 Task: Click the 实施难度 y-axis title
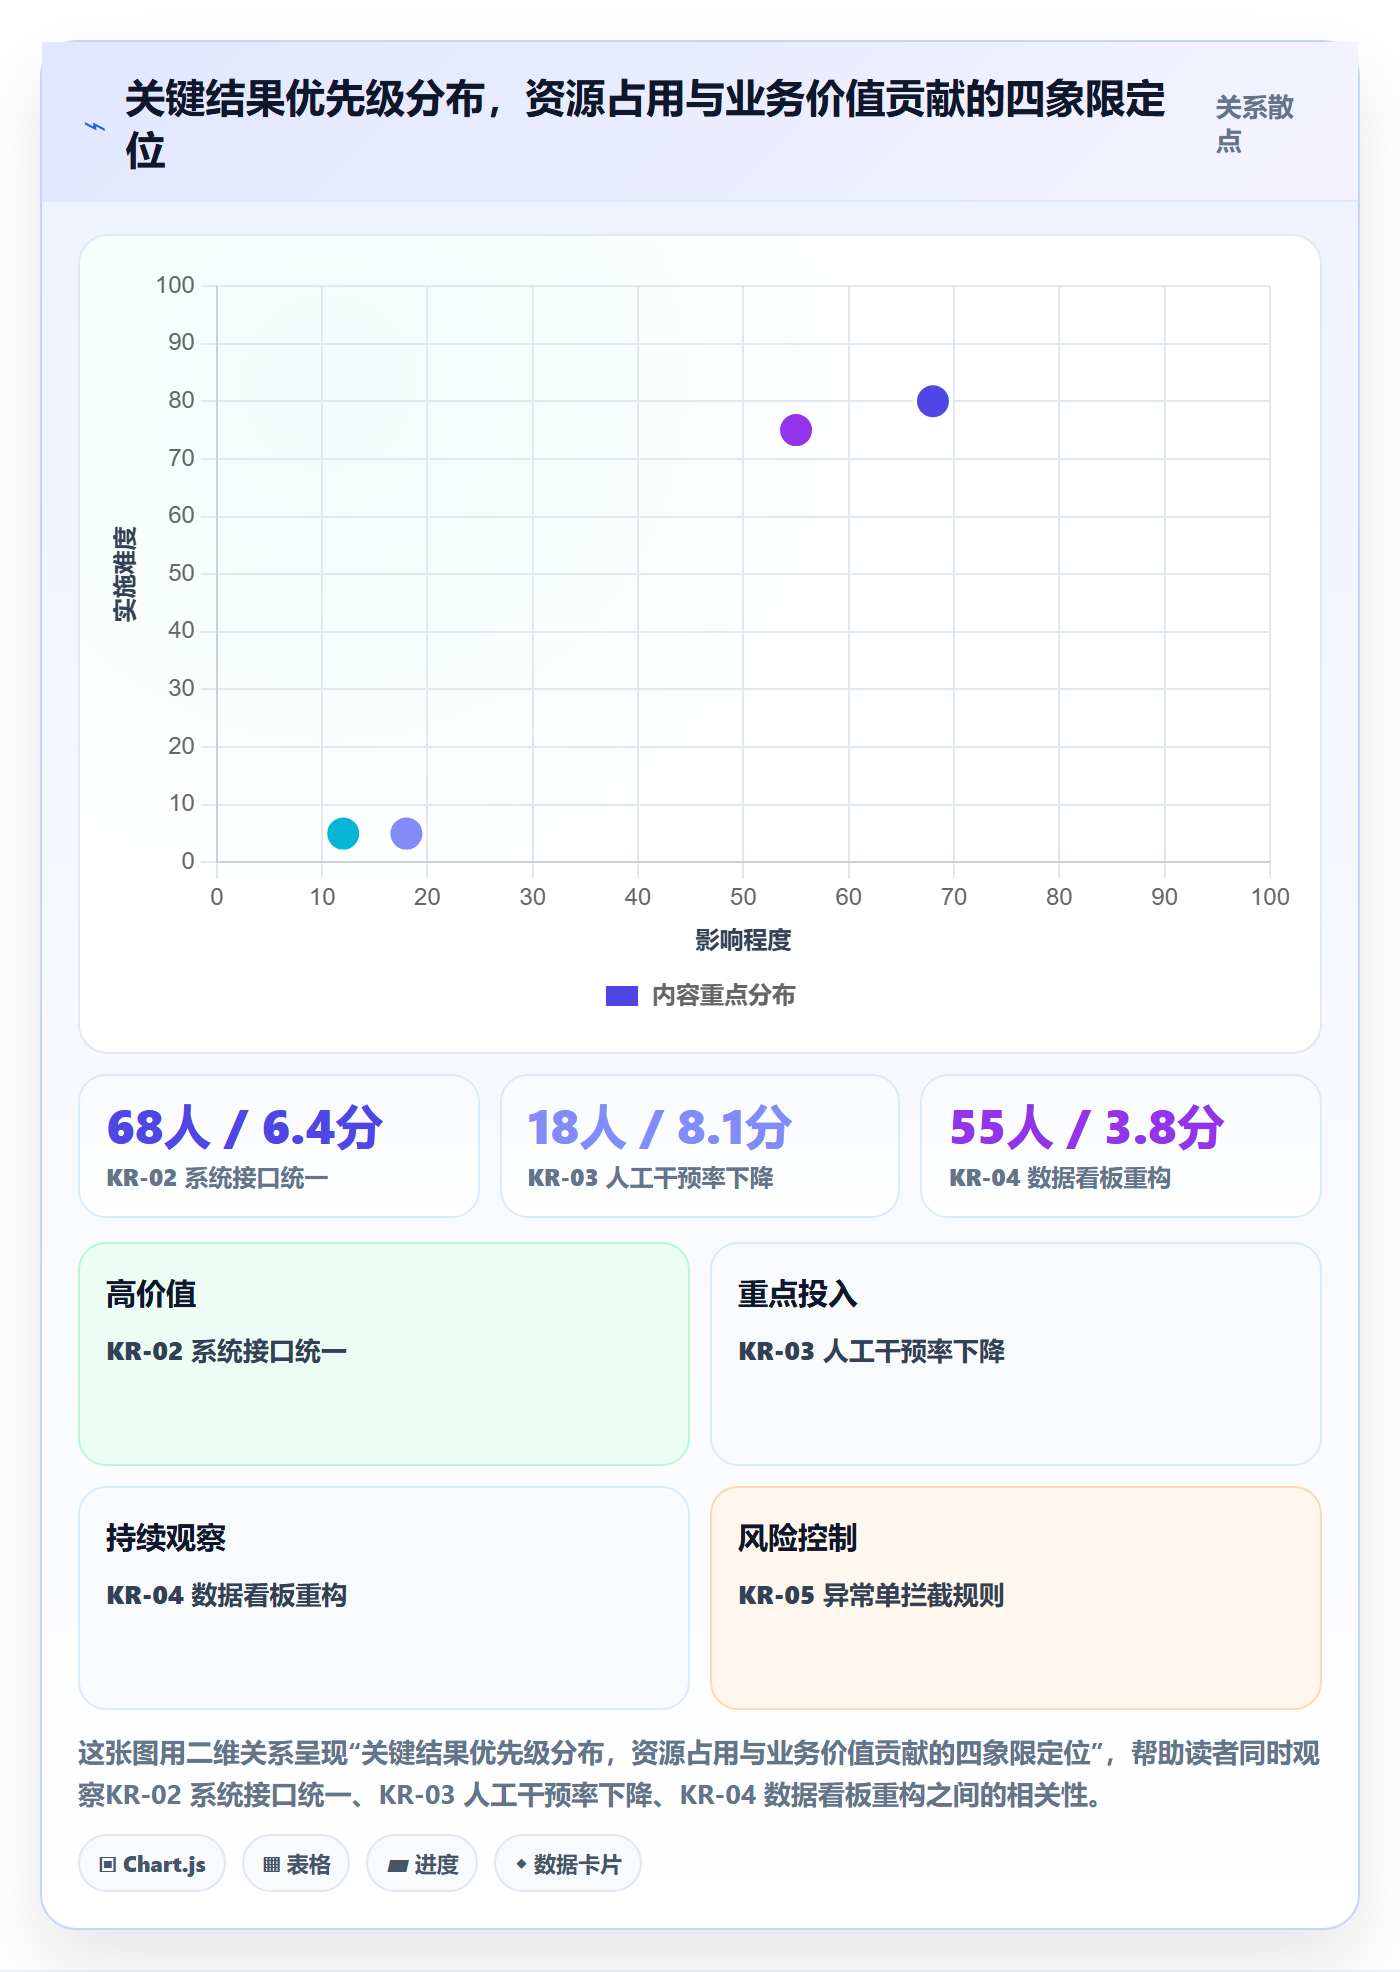coord(125,574)
